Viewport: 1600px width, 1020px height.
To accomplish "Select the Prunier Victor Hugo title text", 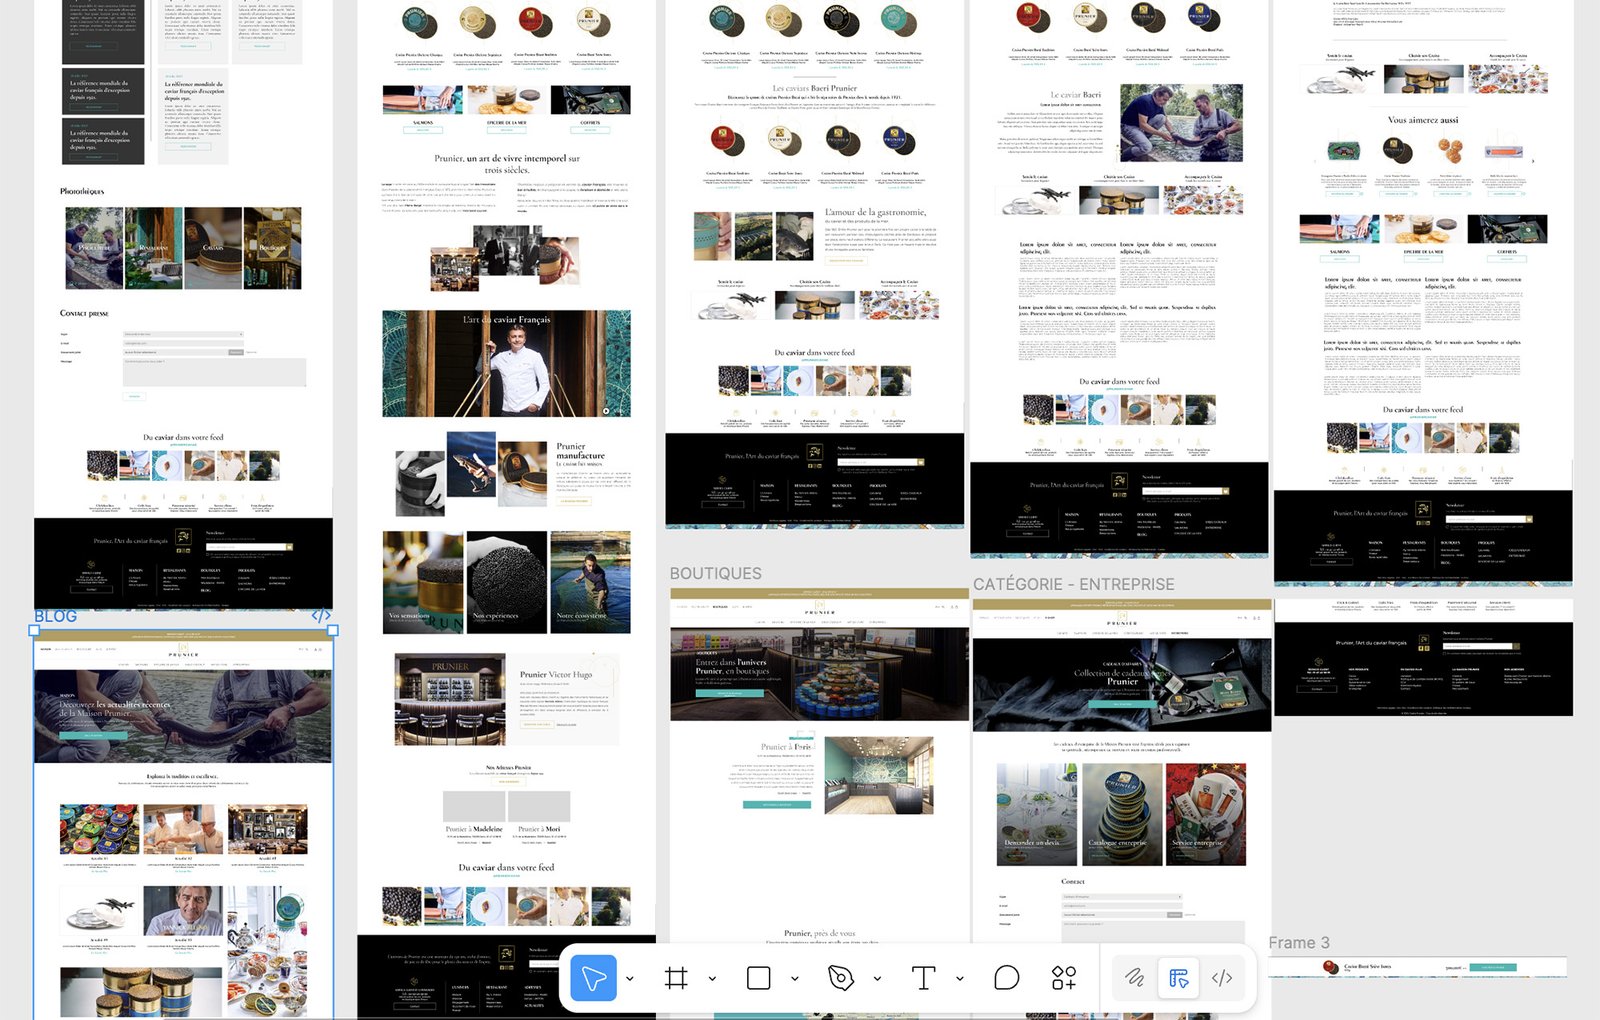I will pyautogui.click(x=556, y=675).
